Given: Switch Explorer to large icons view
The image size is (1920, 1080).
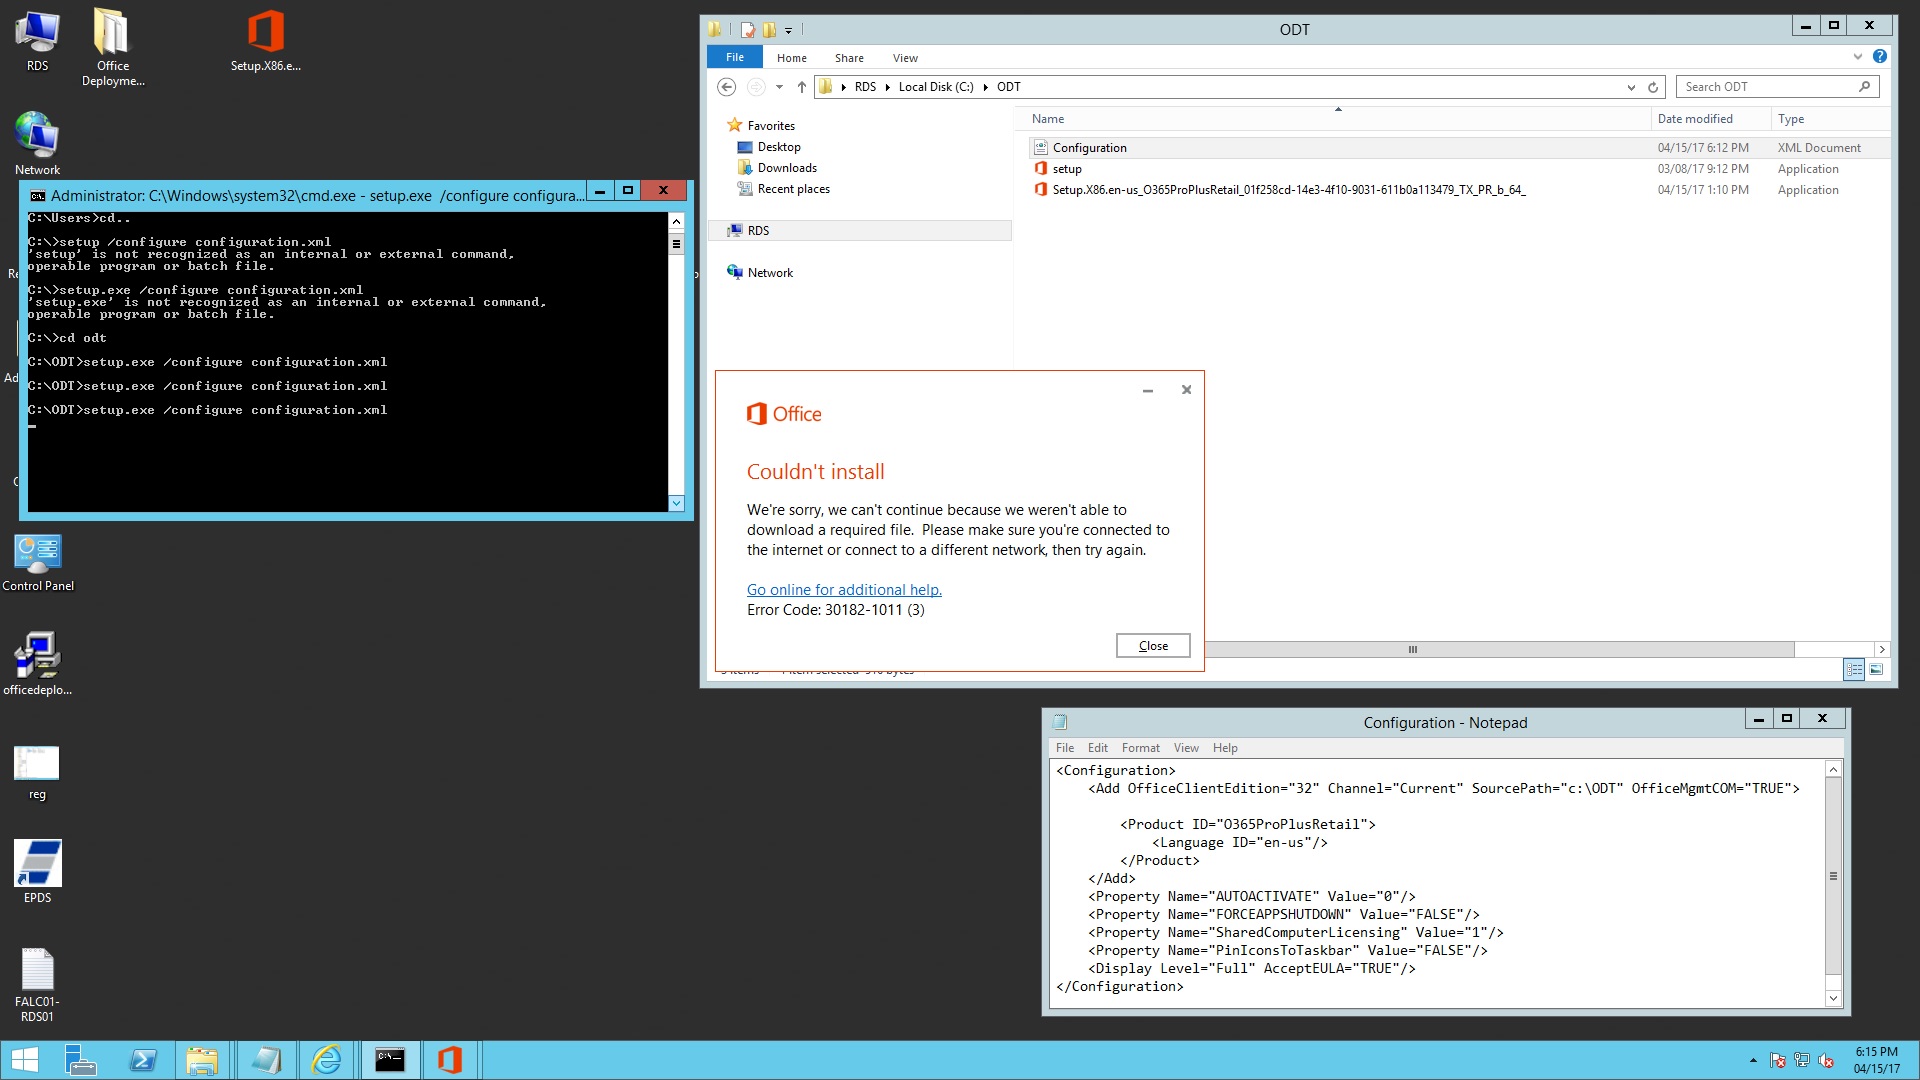Looking at the screenshot, I should coord(1876,670).
